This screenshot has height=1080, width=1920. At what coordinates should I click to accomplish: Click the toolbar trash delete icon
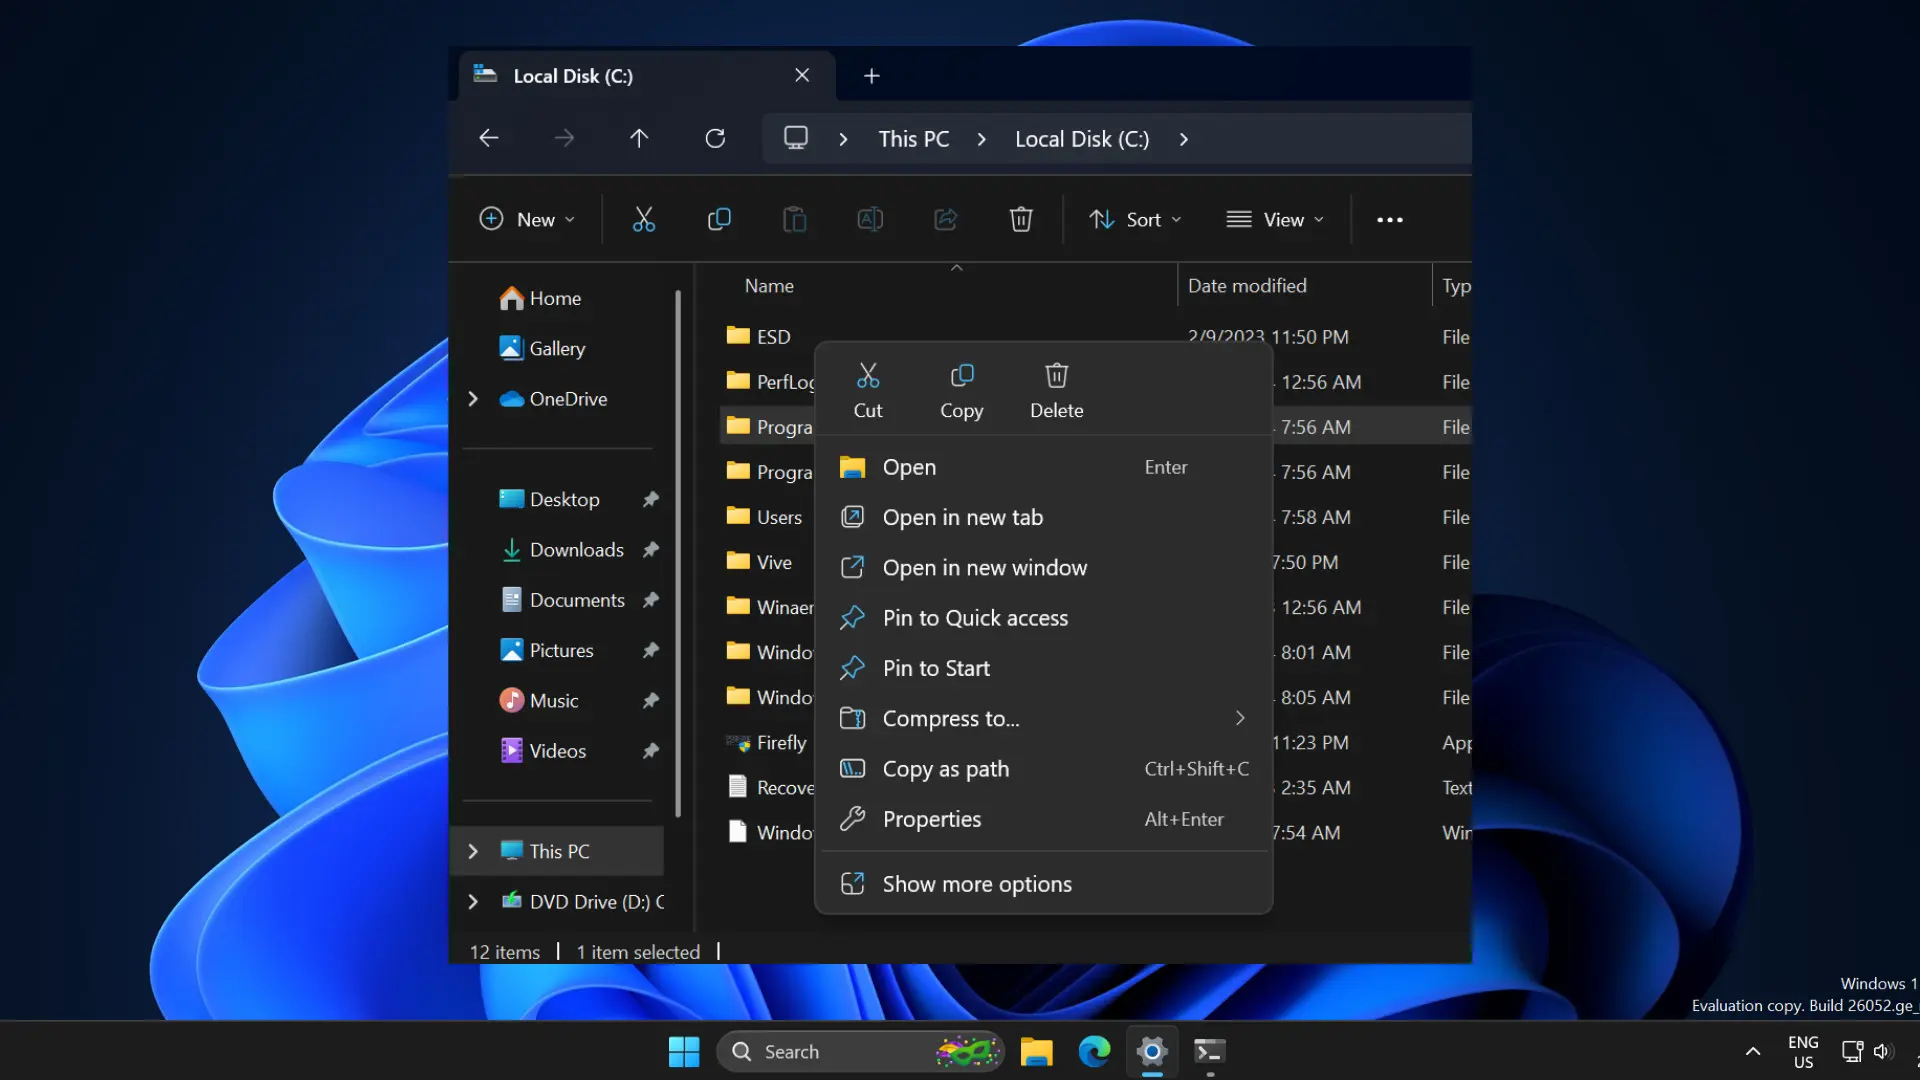[x=1021, y=219]
